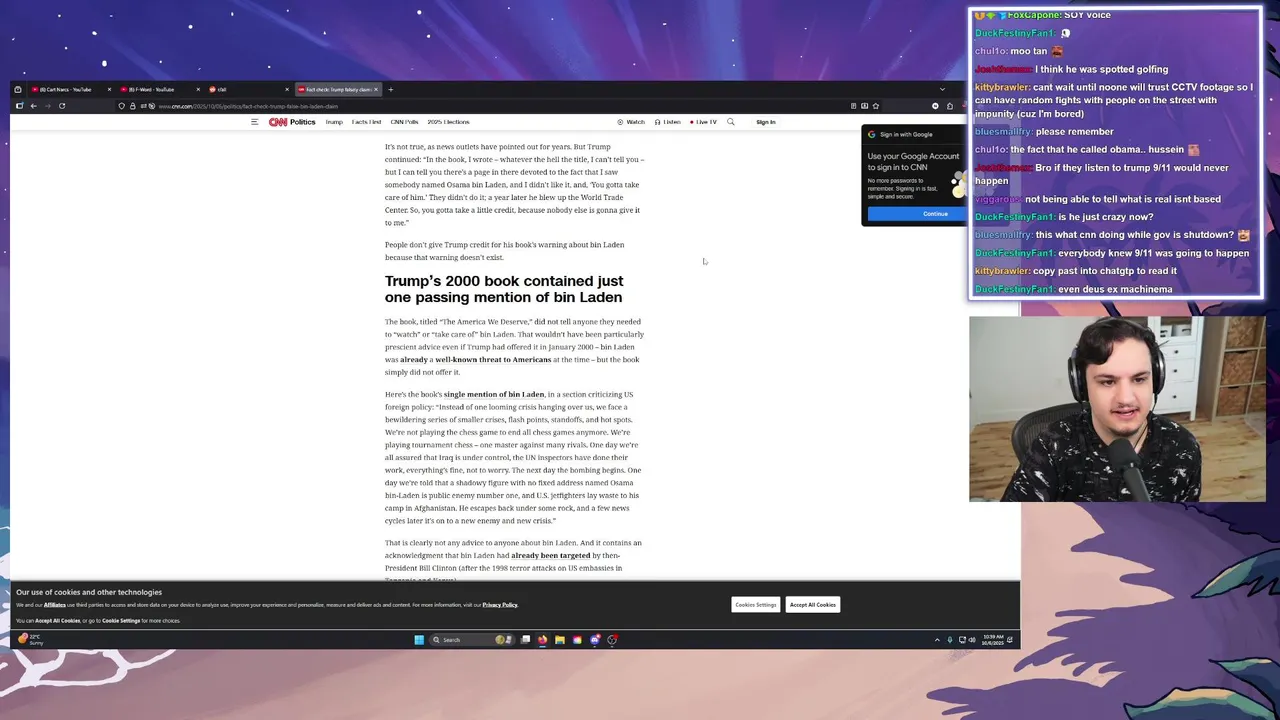
Task: Click Sign In on CNN header
Action: tap(766, 122)
